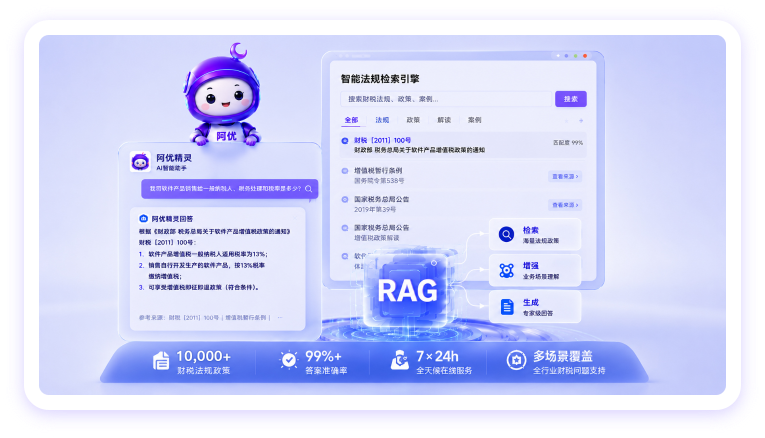This screenshot has height=438, width=765.
Task: Click the 增强 业务场景理解 card
Action: pyautogui.click(x=535, y=271)
